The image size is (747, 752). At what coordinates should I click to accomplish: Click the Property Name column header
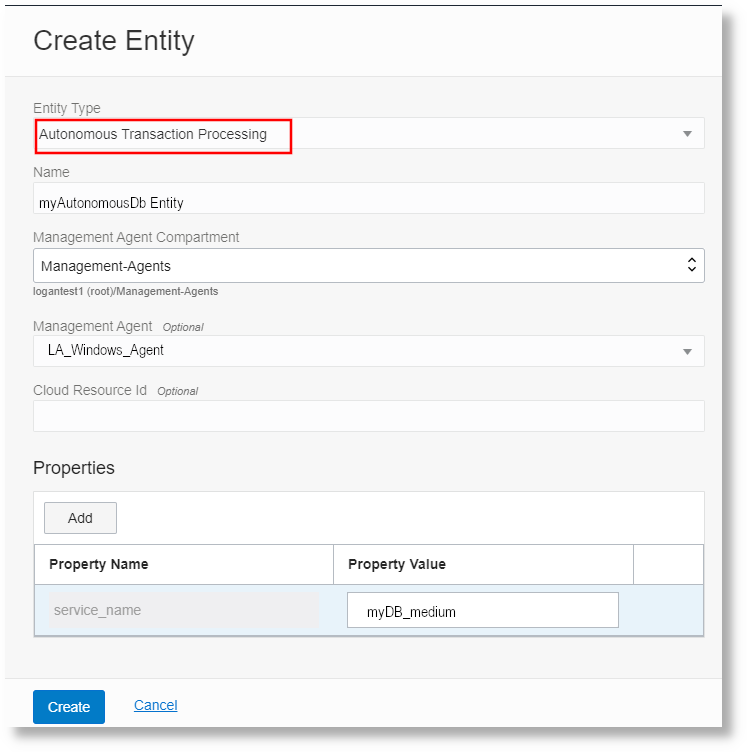click(99, 564)
